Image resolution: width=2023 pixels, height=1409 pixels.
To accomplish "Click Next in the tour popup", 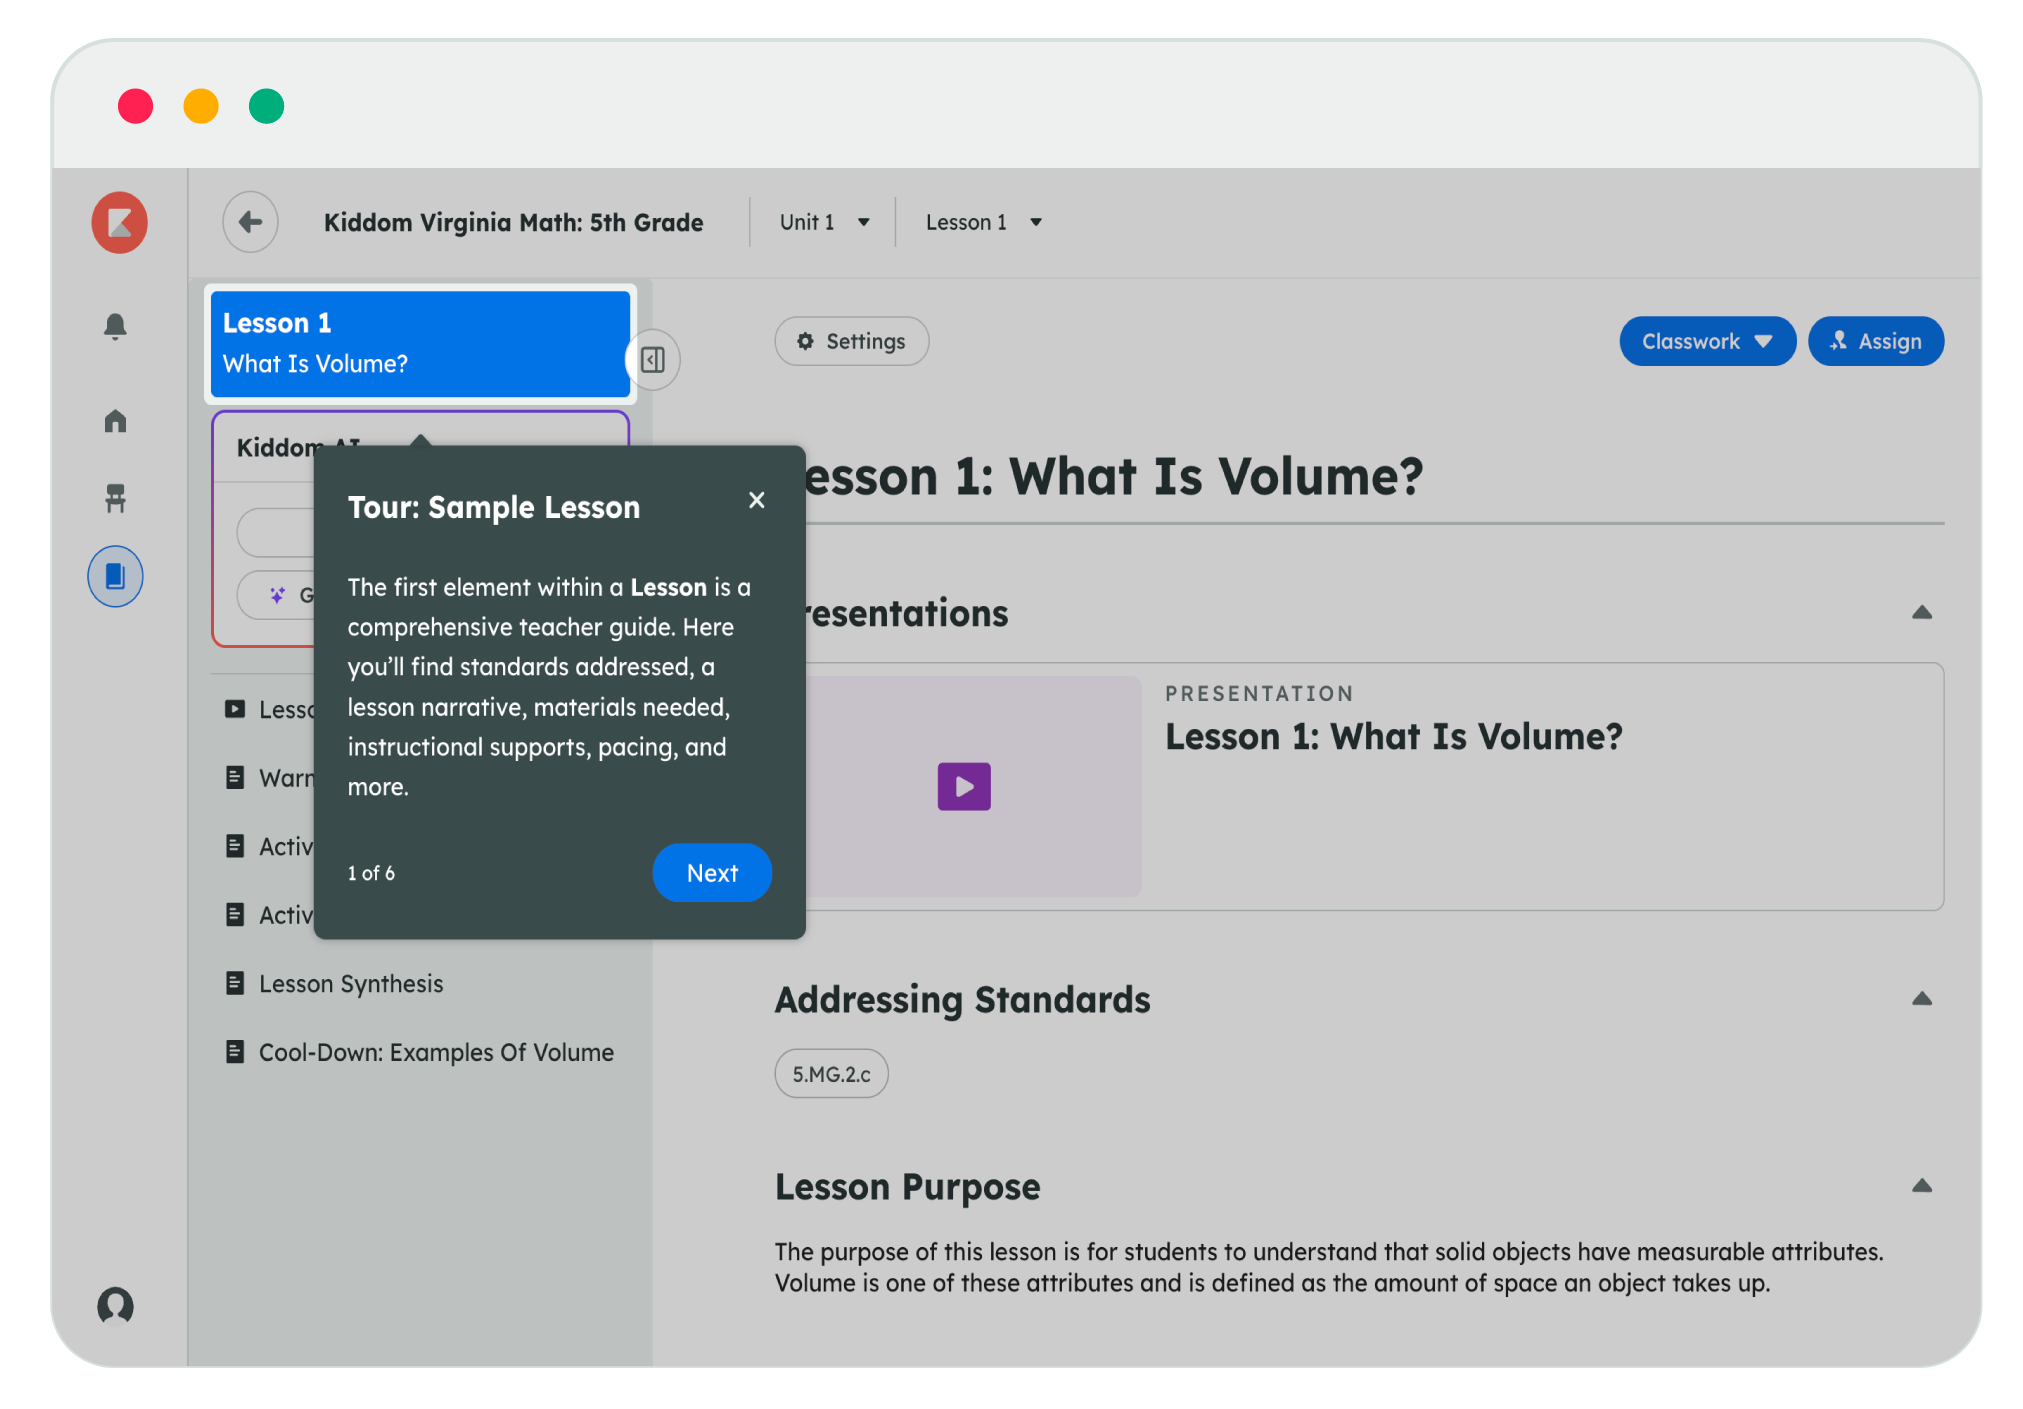I will 712,873.
